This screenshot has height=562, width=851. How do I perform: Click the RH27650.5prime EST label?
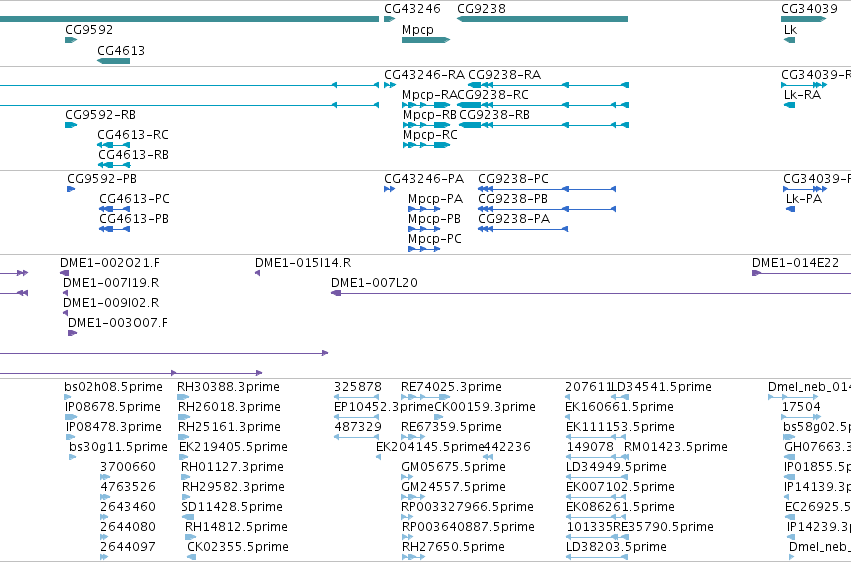coord(453,547)
